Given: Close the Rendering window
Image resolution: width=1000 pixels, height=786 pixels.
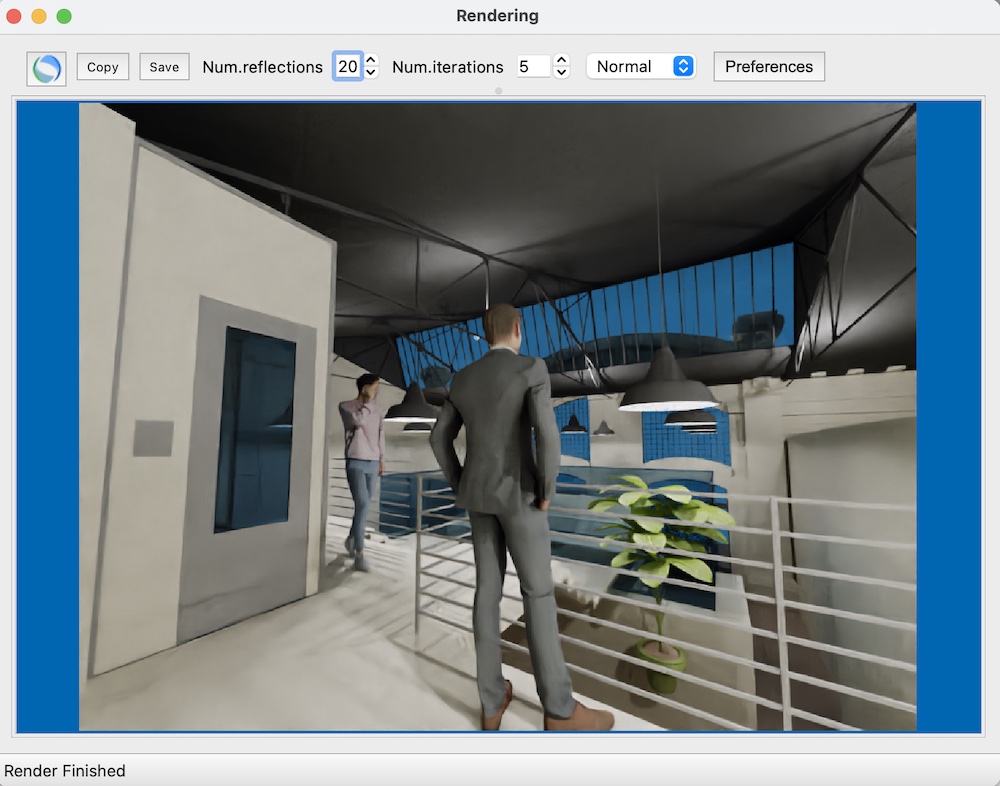Looking at the screenshot, I should tap(14, 16).
